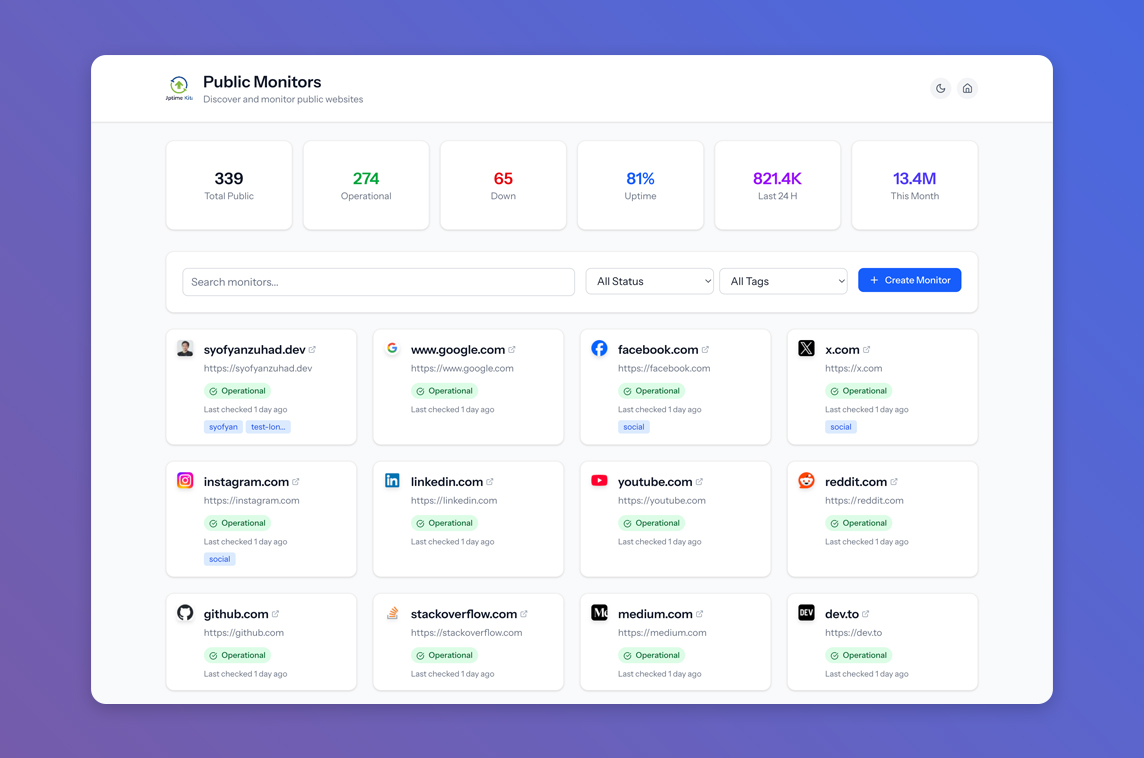Click the X logo icon
1144x758 pixels.
[806, 348]
